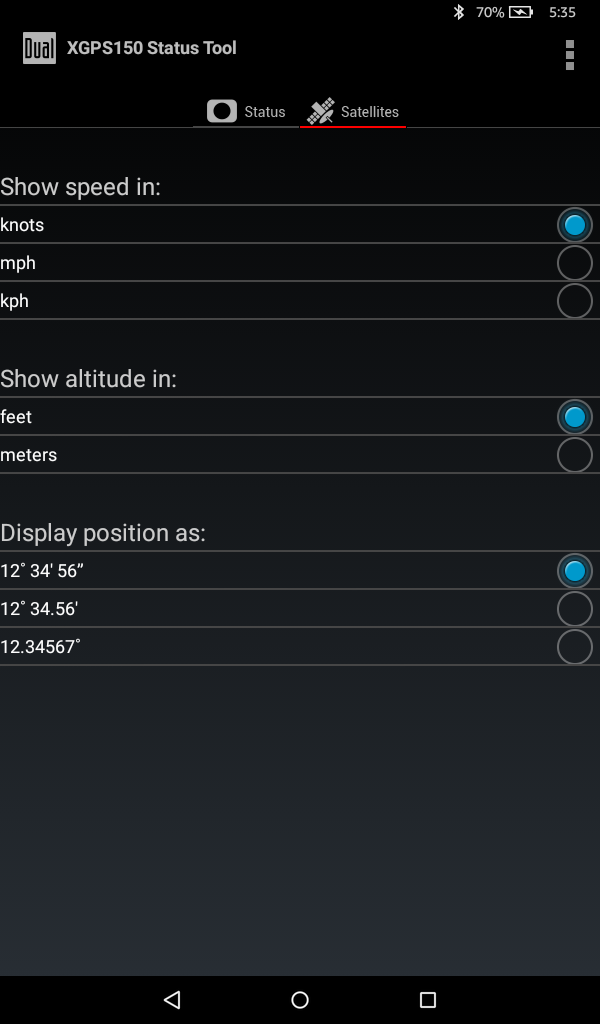This screenshot has height=1024, width=600.
Task: Tap the satellite icon next to Satellites
Action: [x=321, y=110]
